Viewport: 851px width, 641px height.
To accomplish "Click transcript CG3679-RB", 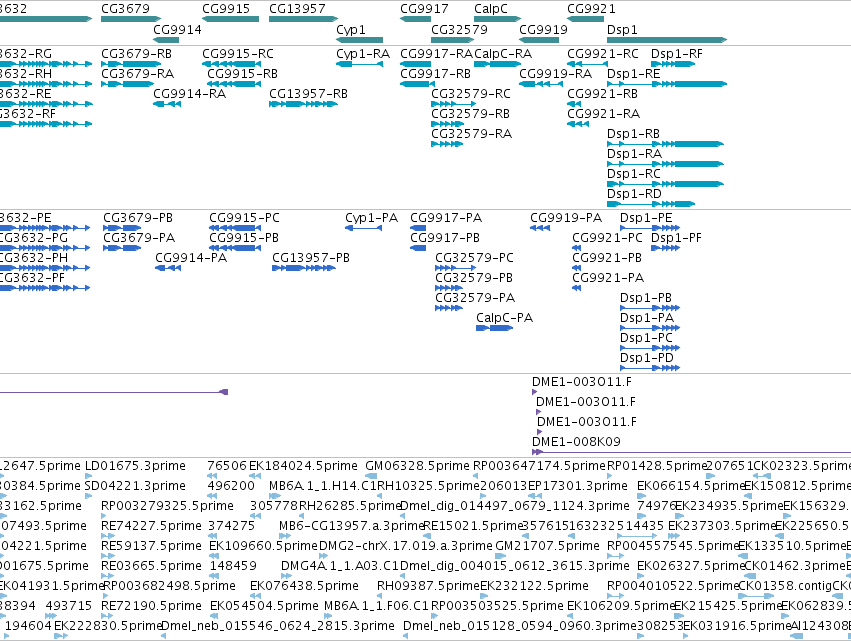I will (x=131, y=64).
